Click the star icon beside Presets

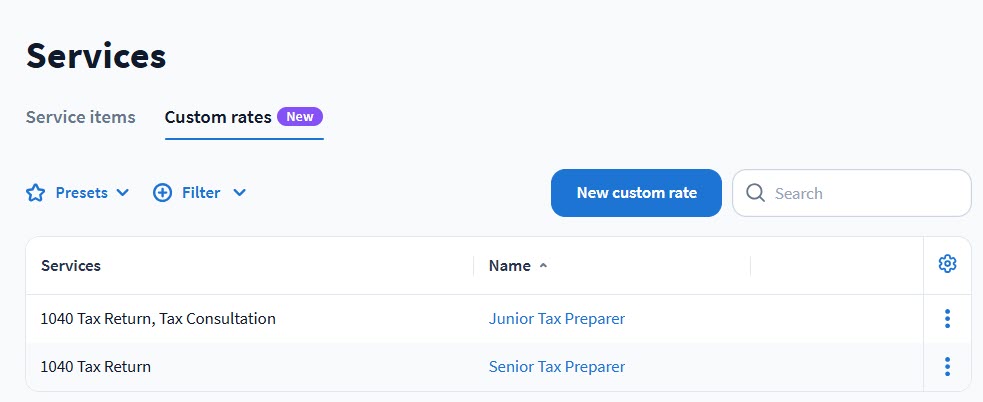point(36,193)
